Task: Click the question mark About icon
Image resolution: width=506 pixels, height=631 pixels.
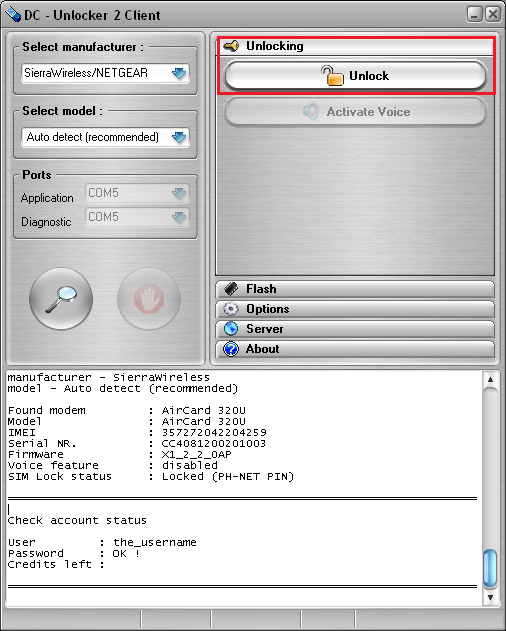Action: [231, 349]
